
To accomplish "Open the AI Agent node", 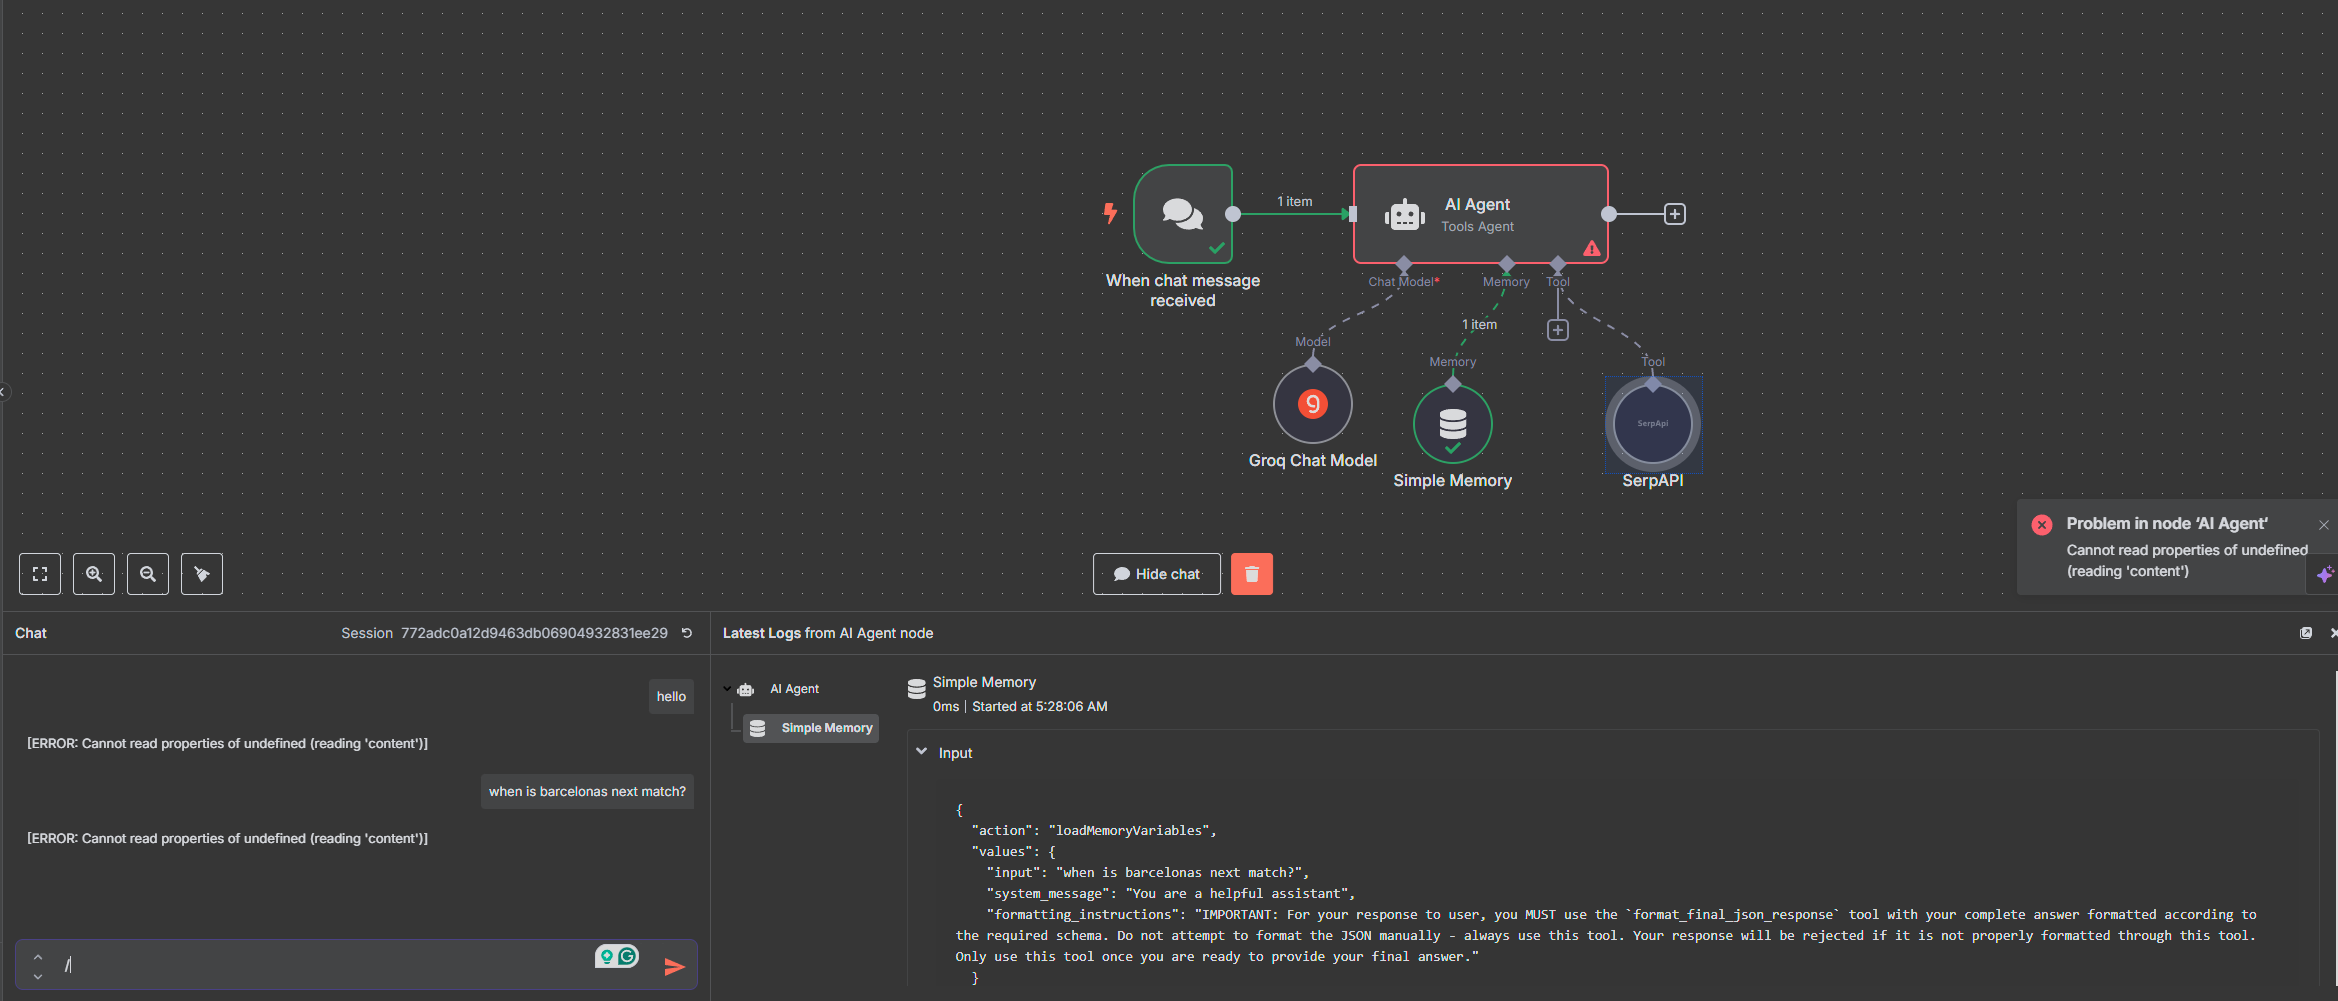I will tap(1481, 214).
